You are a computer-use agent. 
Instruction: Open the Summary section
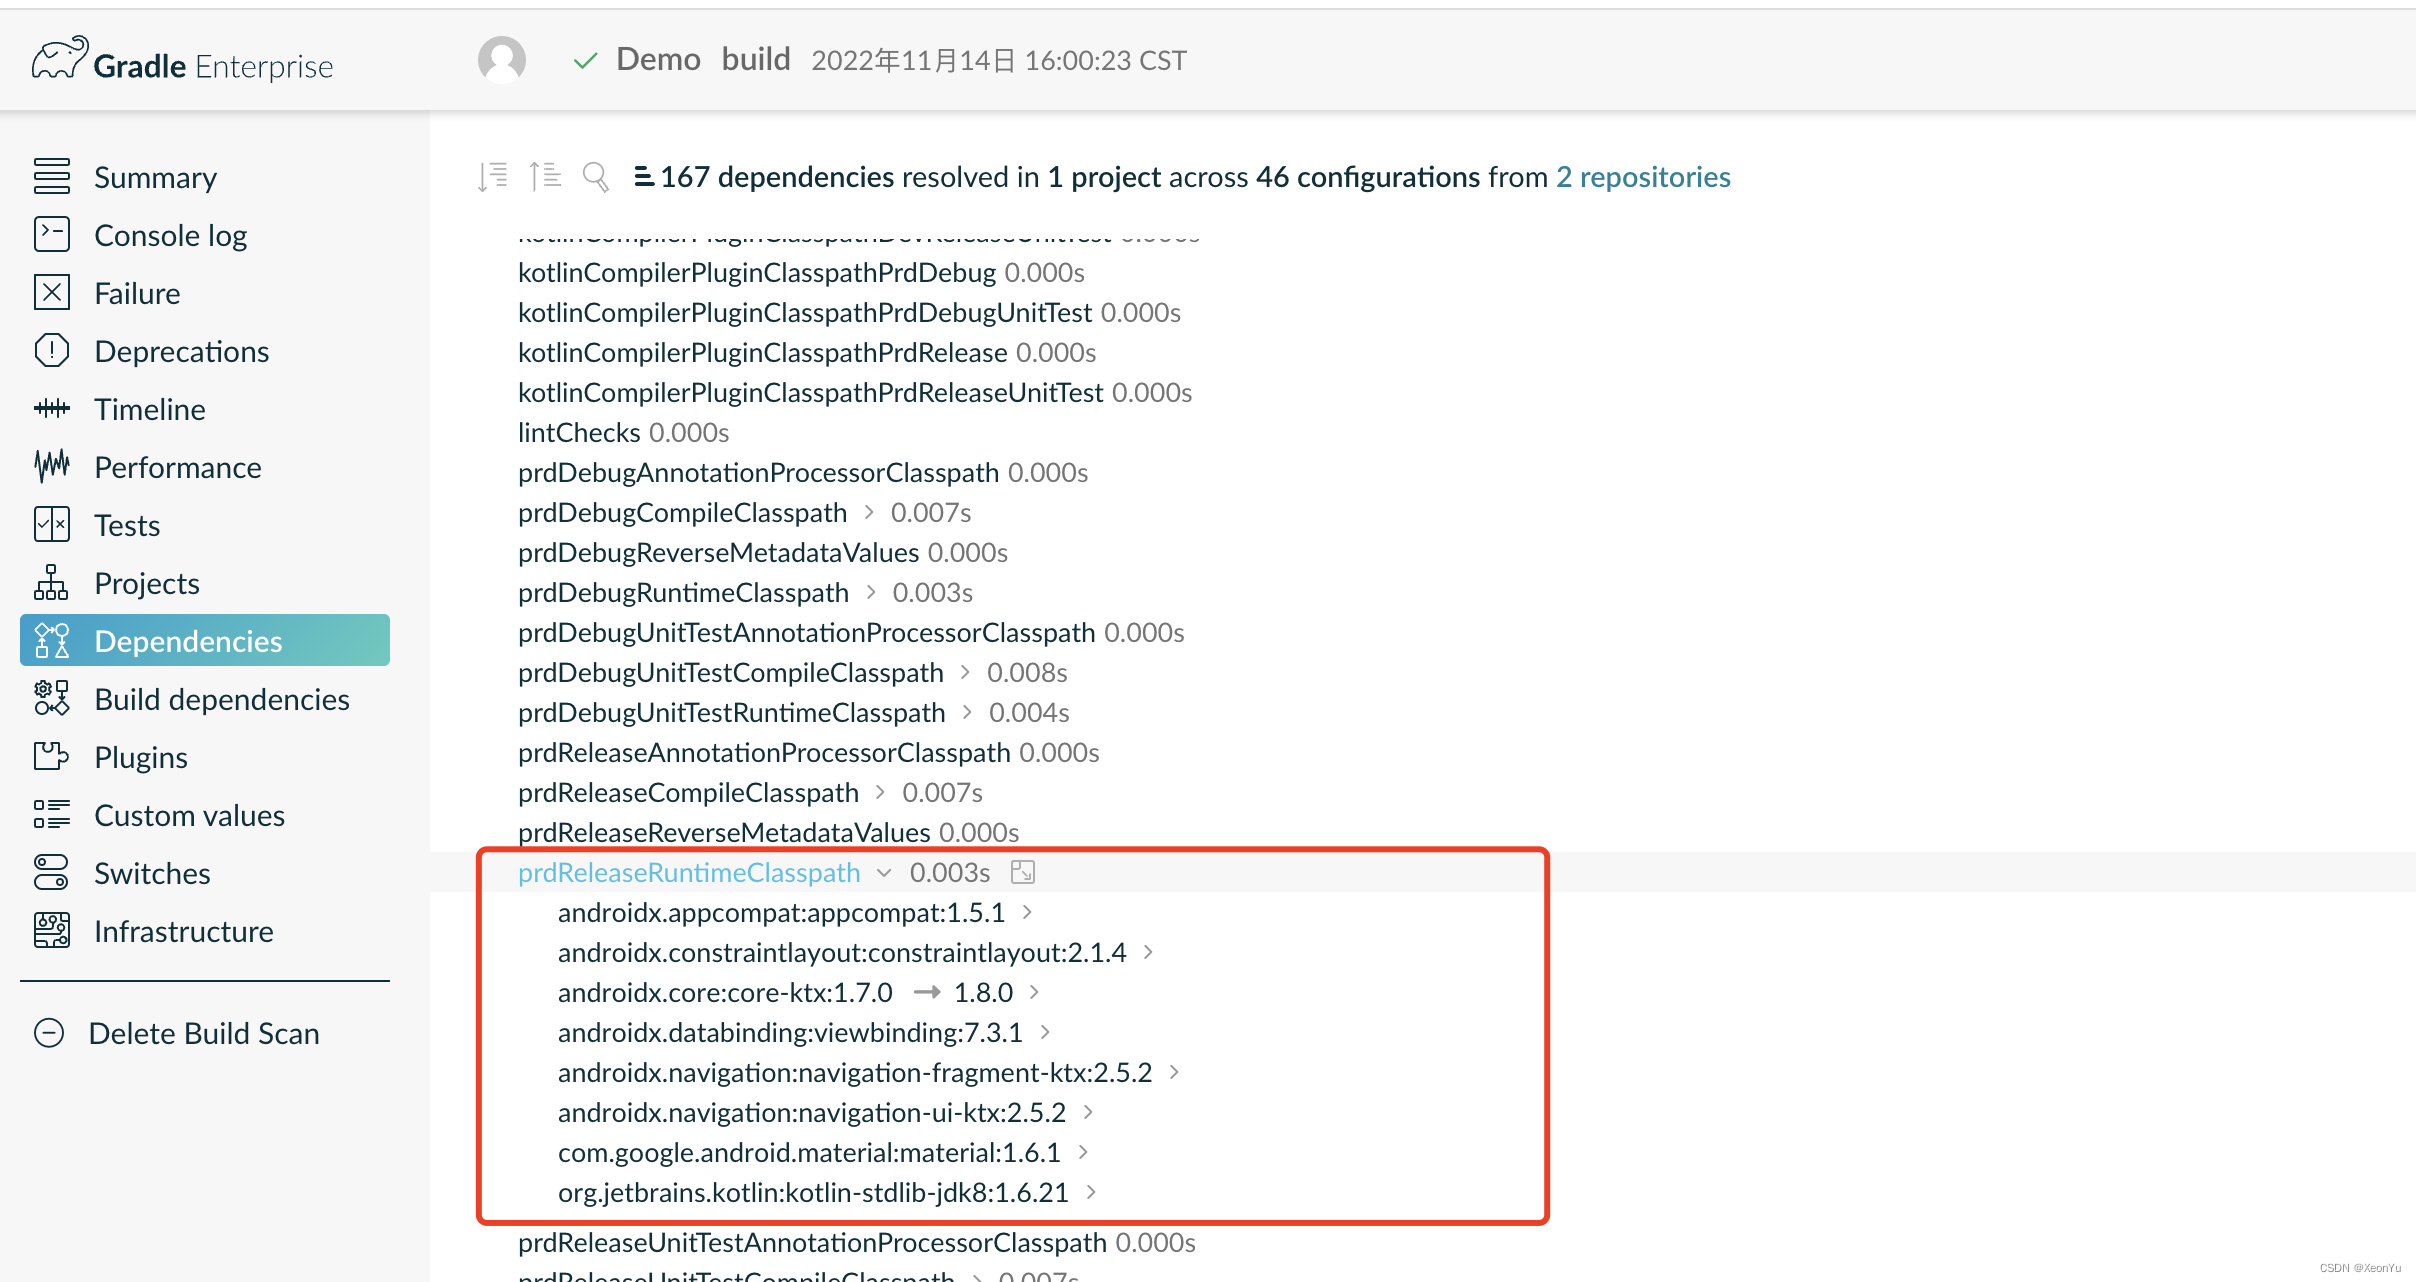pyautogui.click(x=155, y=177)
